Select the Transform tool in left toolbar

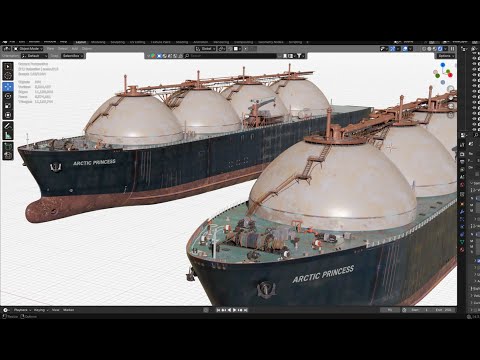pyautogui.click(x=8, y=115)
